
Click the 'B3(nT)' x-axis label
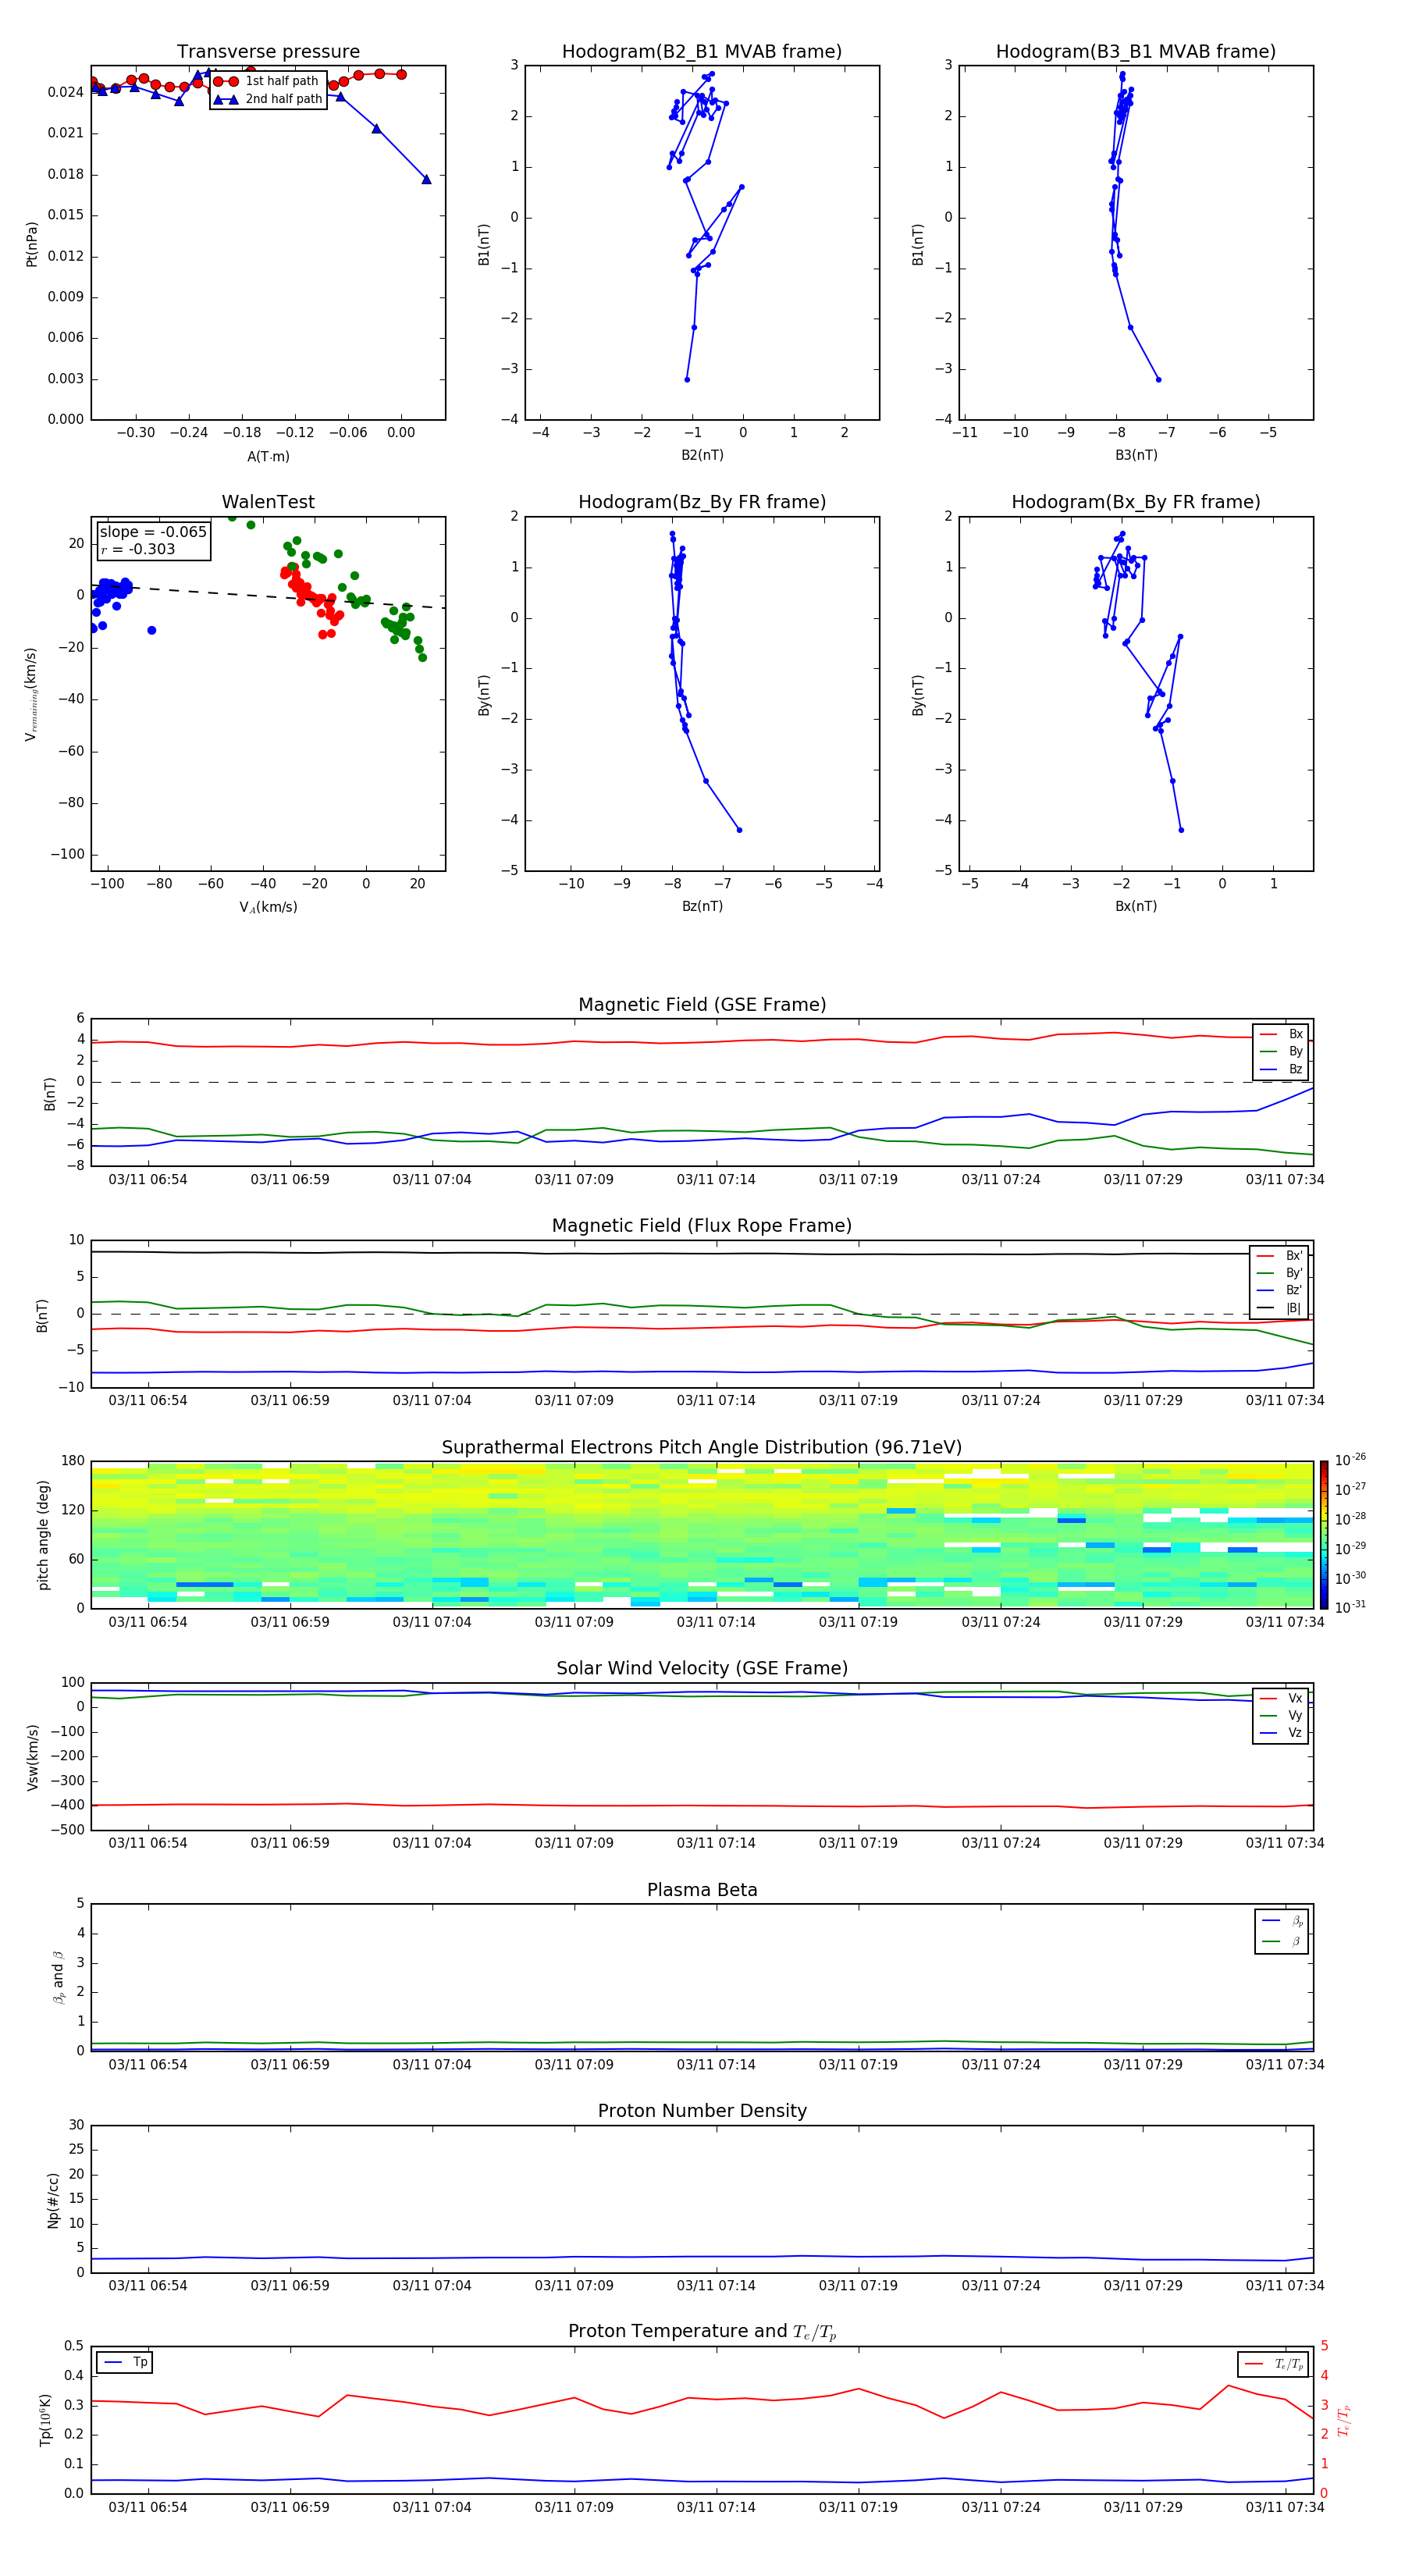[x=1136, y=455]
